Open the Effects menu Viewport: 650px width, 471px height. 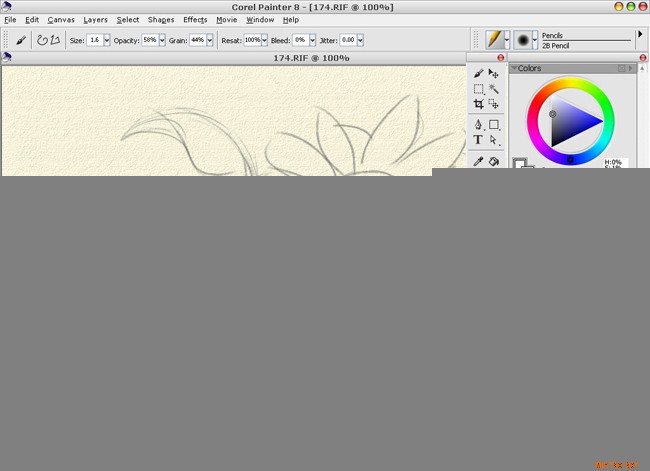pos(195,20)
